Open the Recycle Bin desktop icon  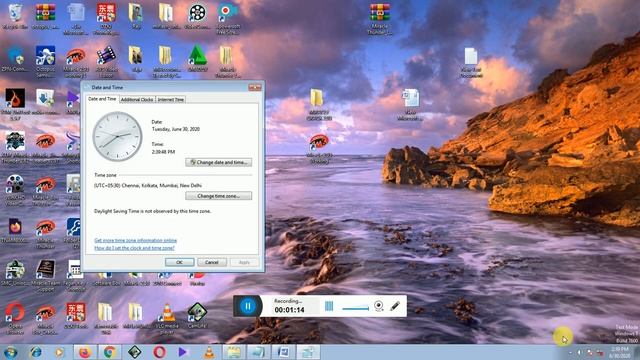click(15, 16)
